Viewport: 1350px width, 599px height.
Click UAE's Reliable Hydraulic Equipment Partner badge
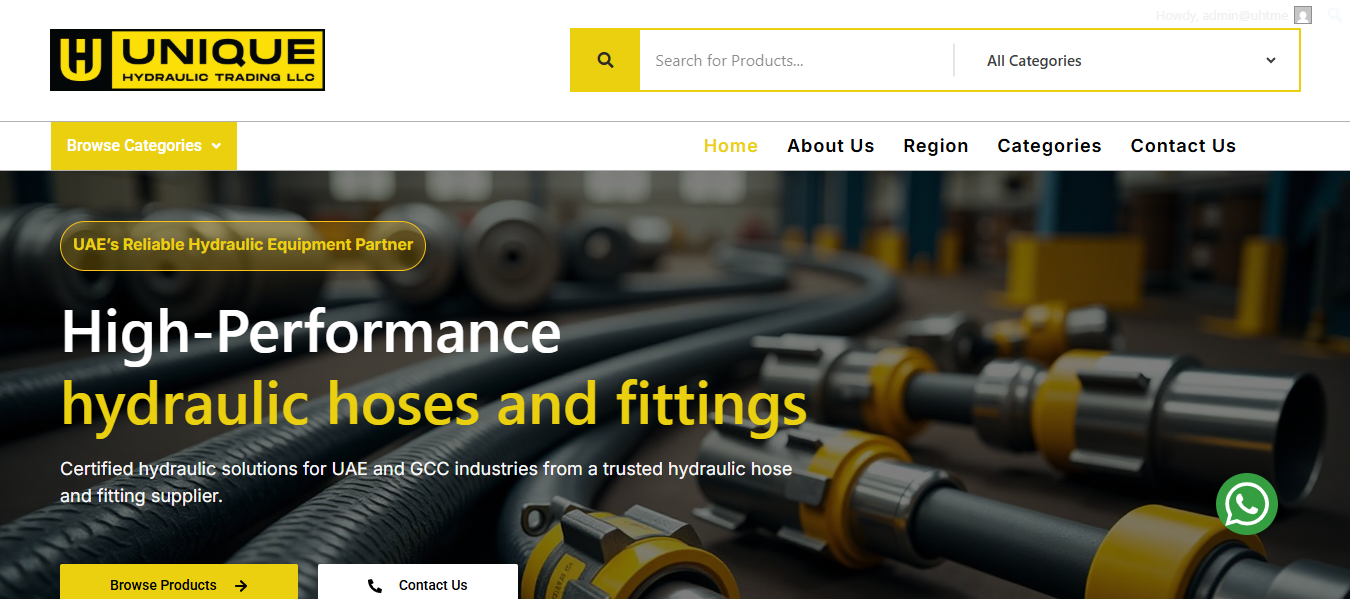point(243,245)
